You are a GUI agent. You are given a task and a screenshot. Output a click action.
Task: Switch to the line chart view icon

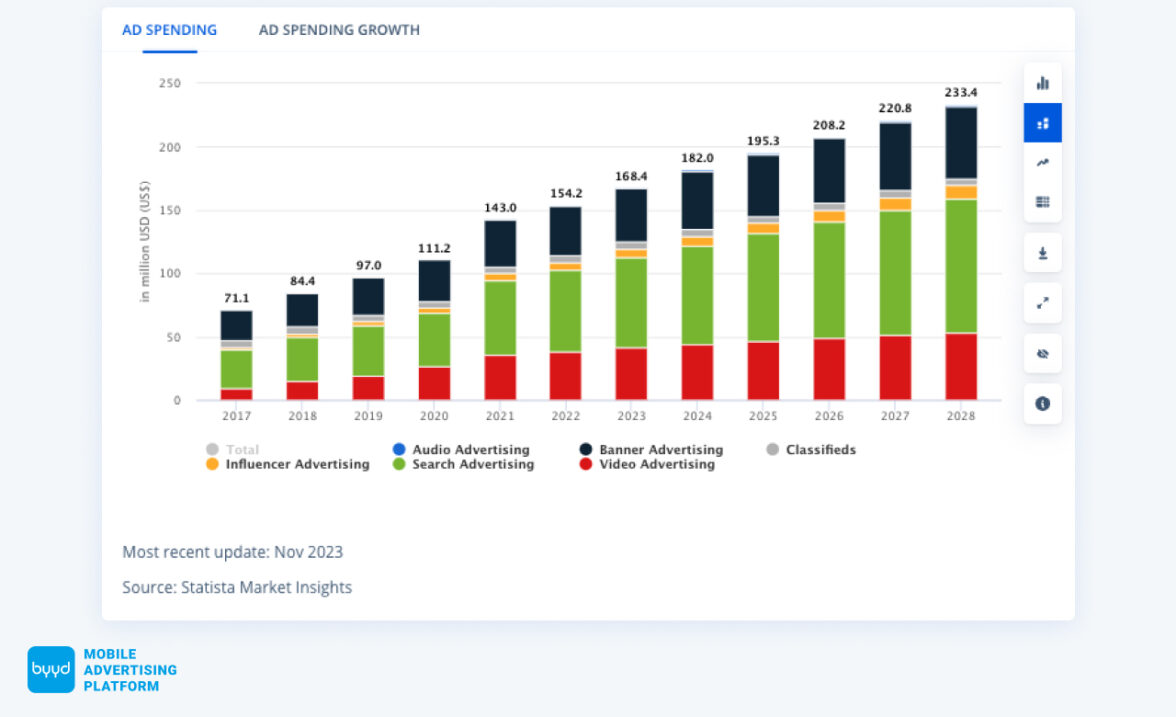pos(1042,162)
